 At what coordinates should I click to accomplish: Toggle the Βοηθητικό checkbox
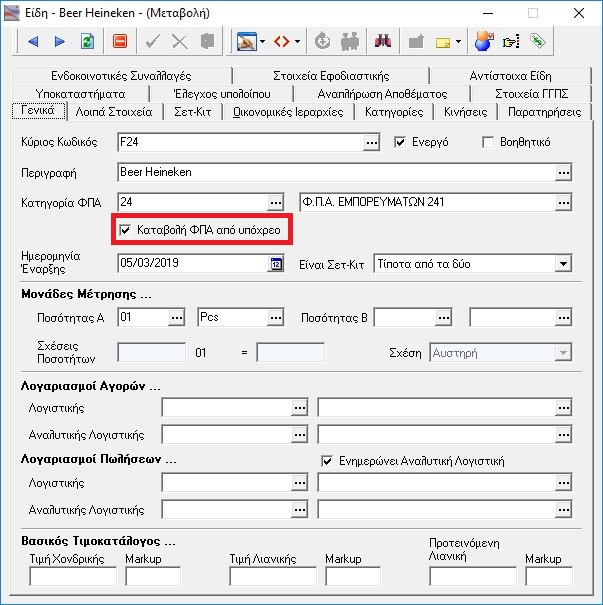[488, 142]
